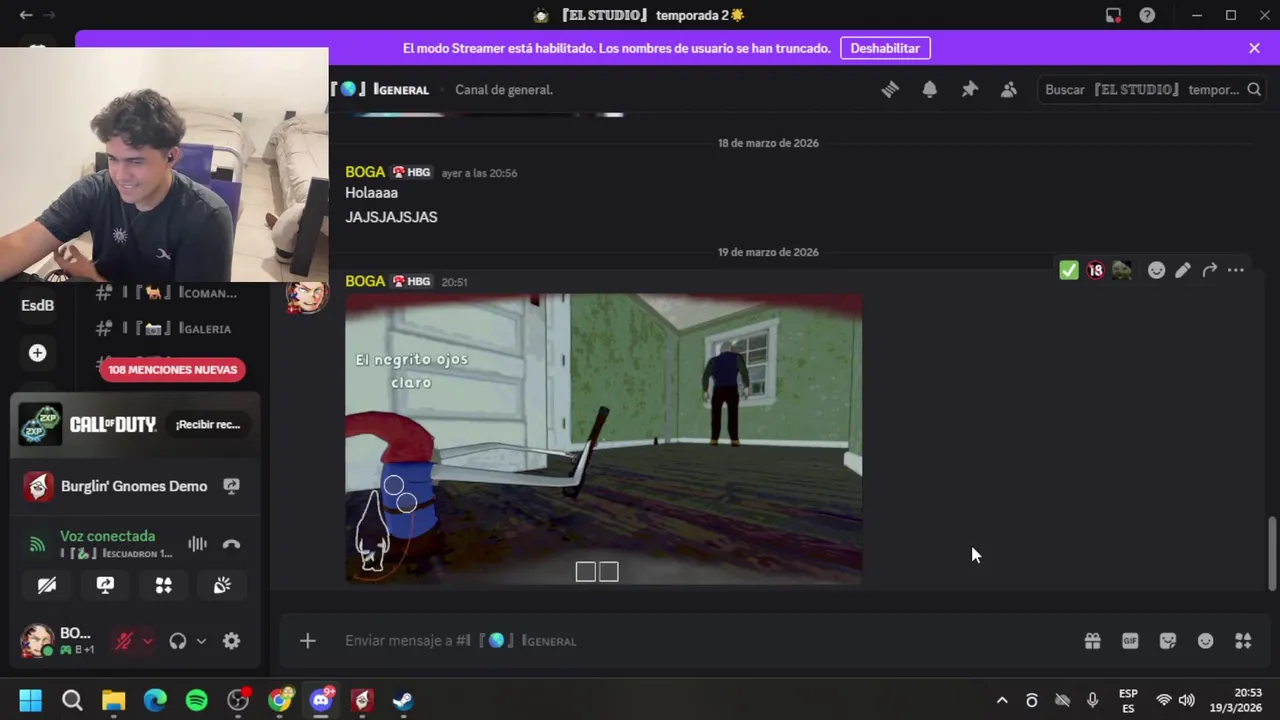Toggle the member list icon

click(1009, 89)
